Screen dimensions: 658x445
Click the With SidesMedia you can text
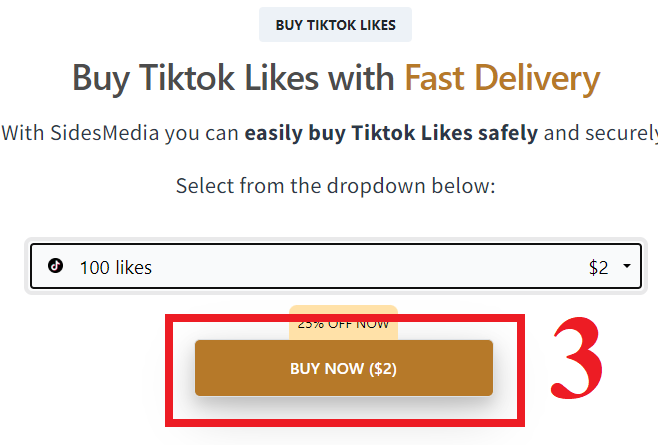click(x=120, y=133)
